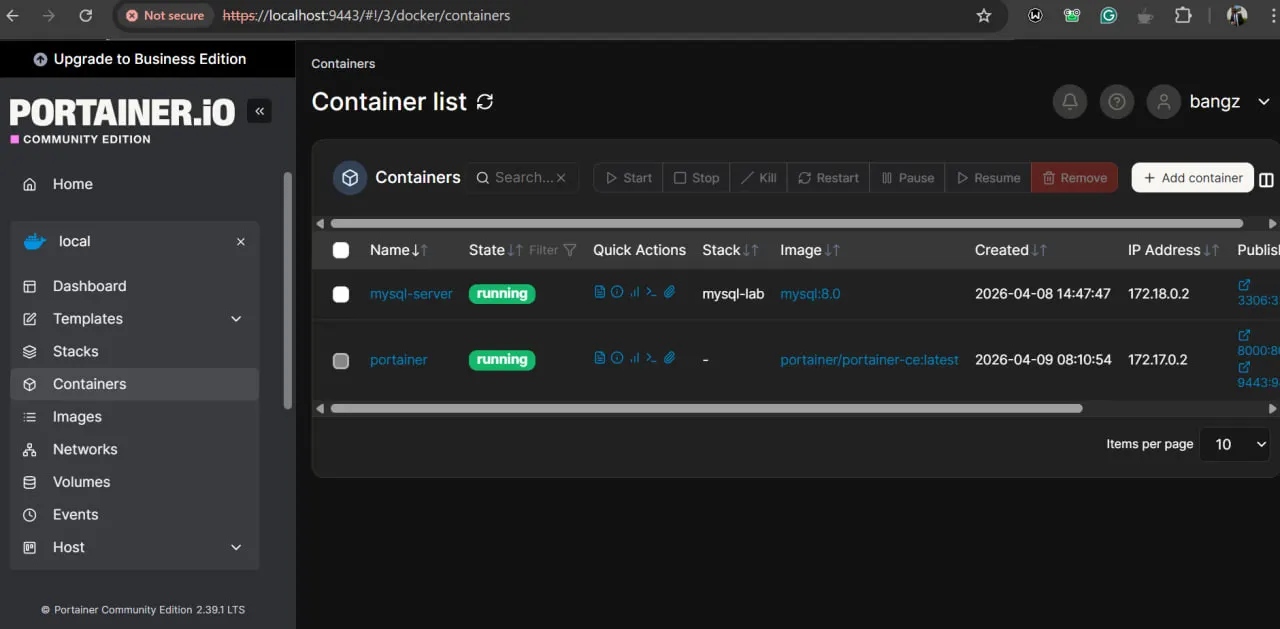Click the table's bottom horizontal scrollbar

coord(706,408)
